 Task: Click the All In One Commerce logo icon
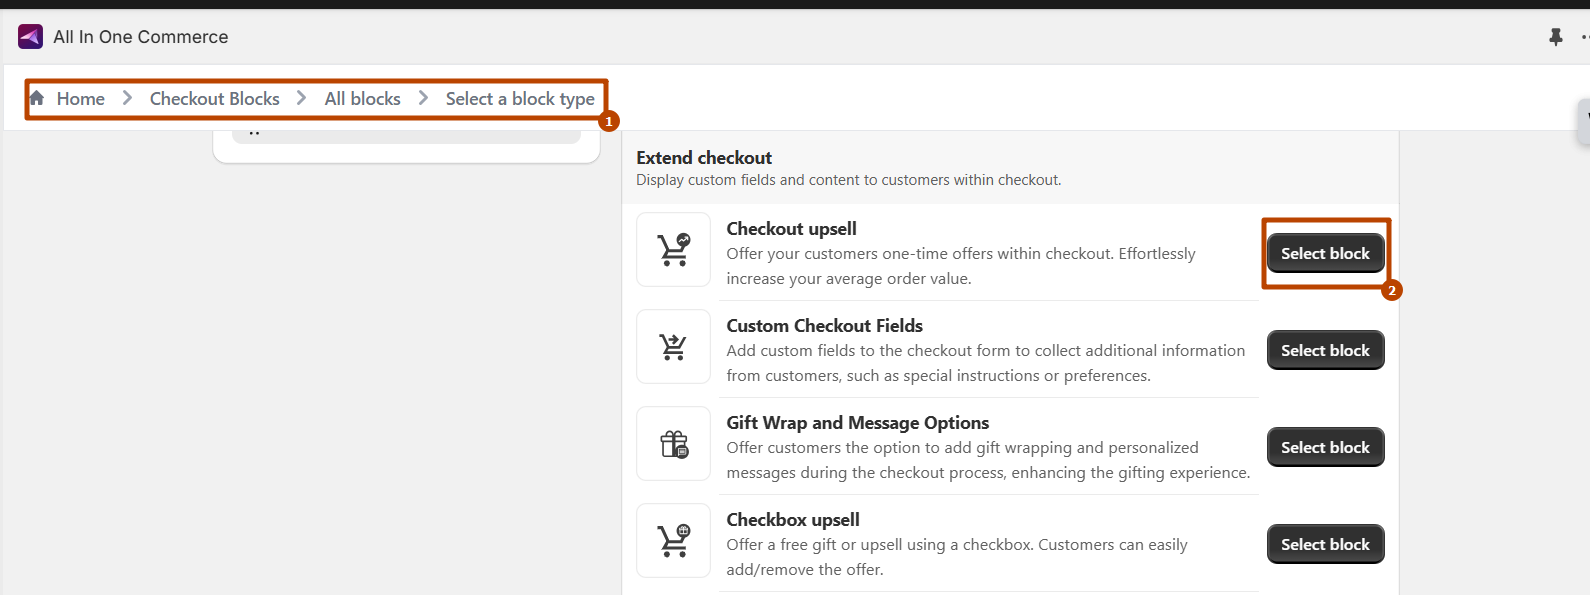30,37
